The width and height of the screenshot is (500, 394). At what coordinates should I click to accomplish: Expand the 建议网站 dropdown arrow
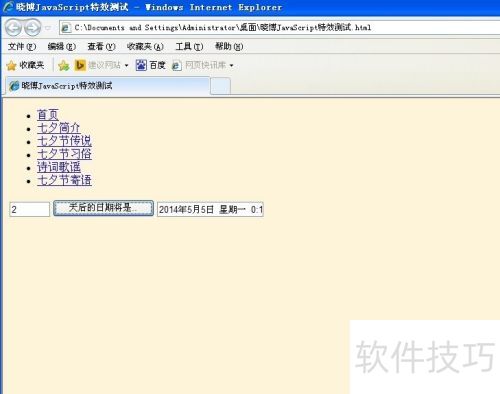[x=126, y=65]
